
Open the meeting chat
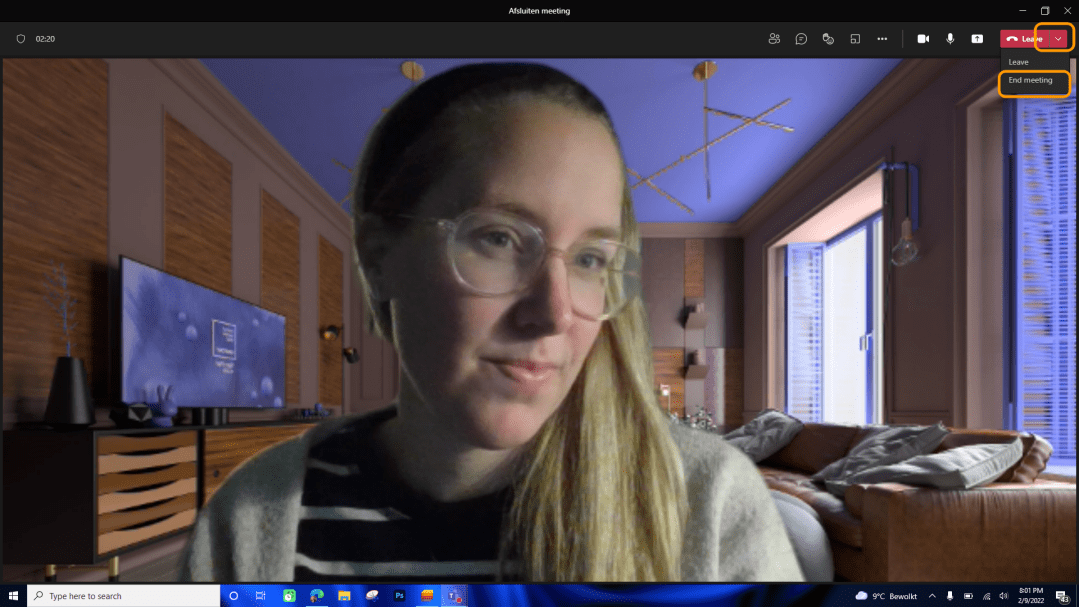tap(801, 39)
